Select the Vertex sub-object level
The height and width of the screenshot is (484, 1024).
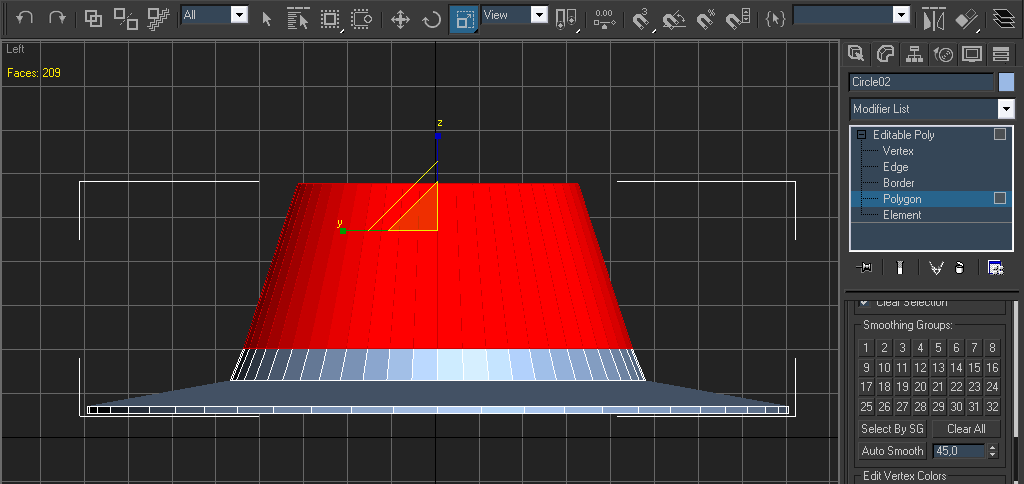coord(898,151)
